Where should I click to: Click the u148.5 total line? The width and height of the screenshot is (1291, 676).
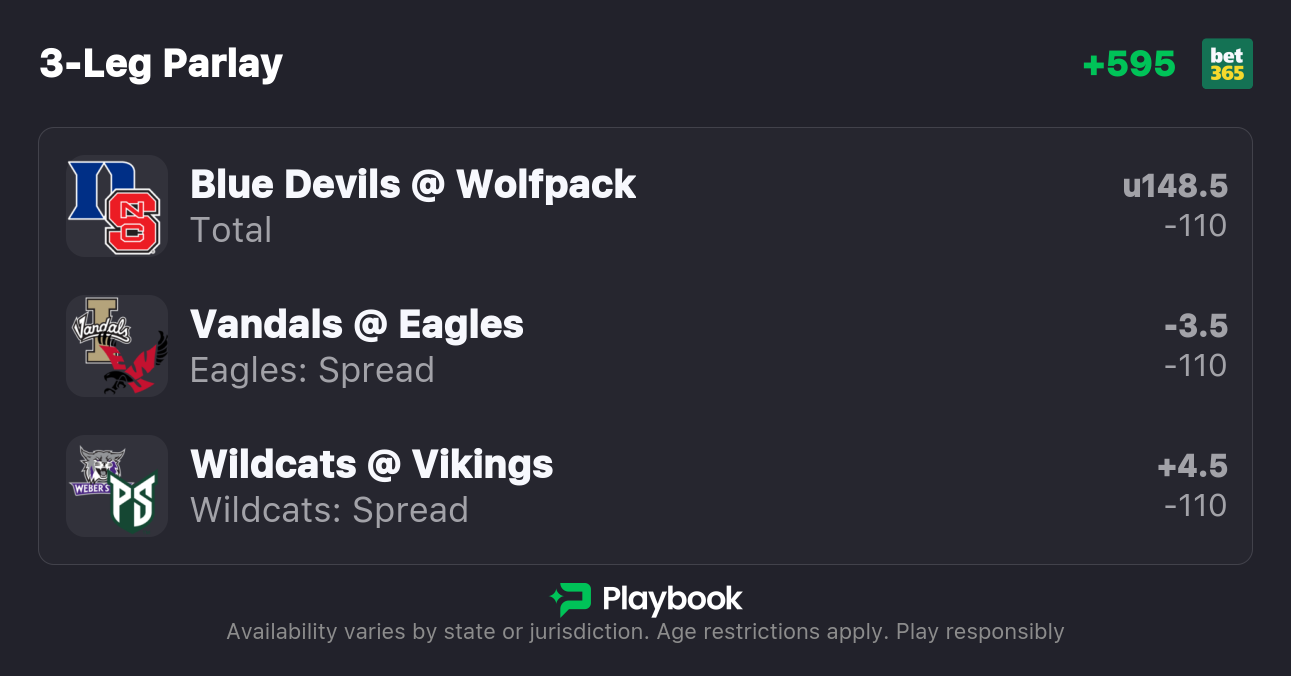(1175, 186)
